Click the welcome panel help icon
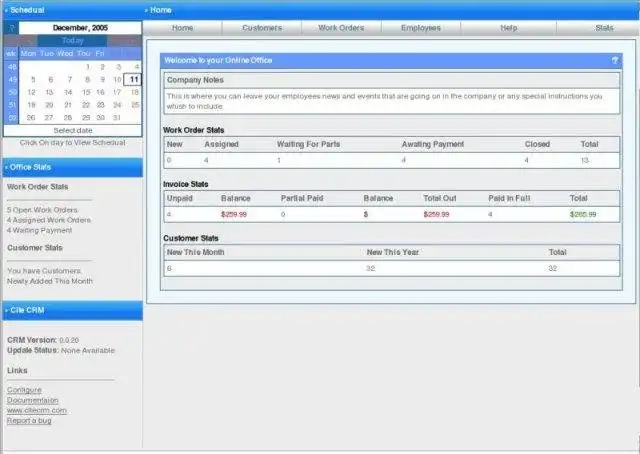 pos(615,60)
